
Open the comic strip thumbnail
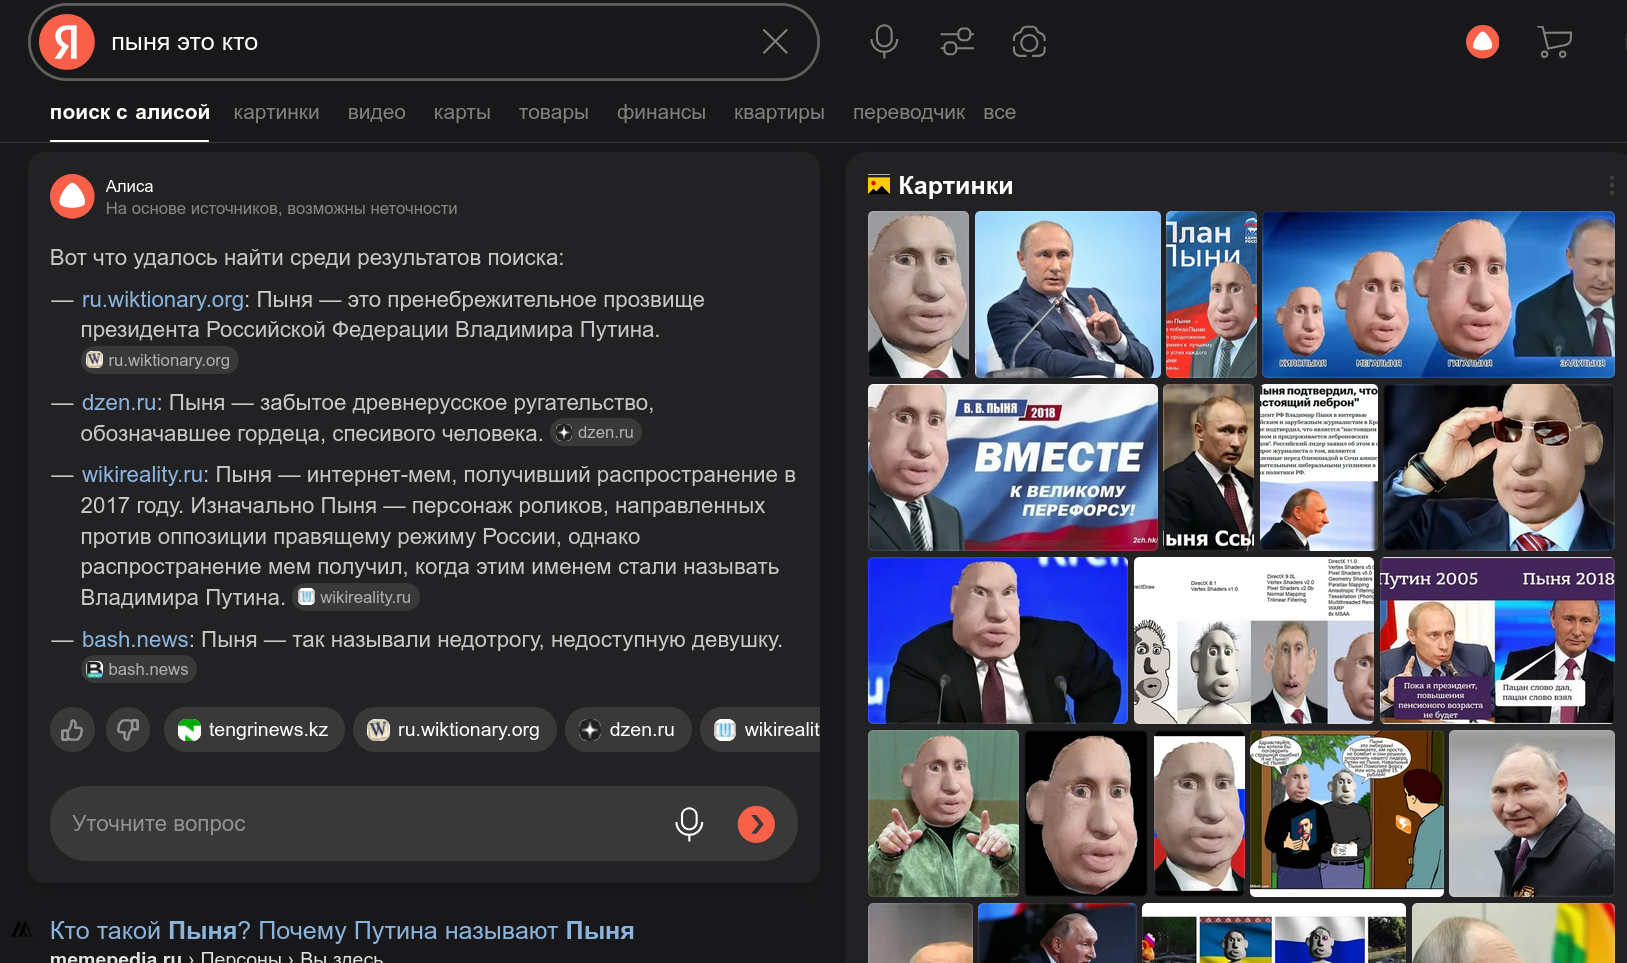(x=1347, y=813)
